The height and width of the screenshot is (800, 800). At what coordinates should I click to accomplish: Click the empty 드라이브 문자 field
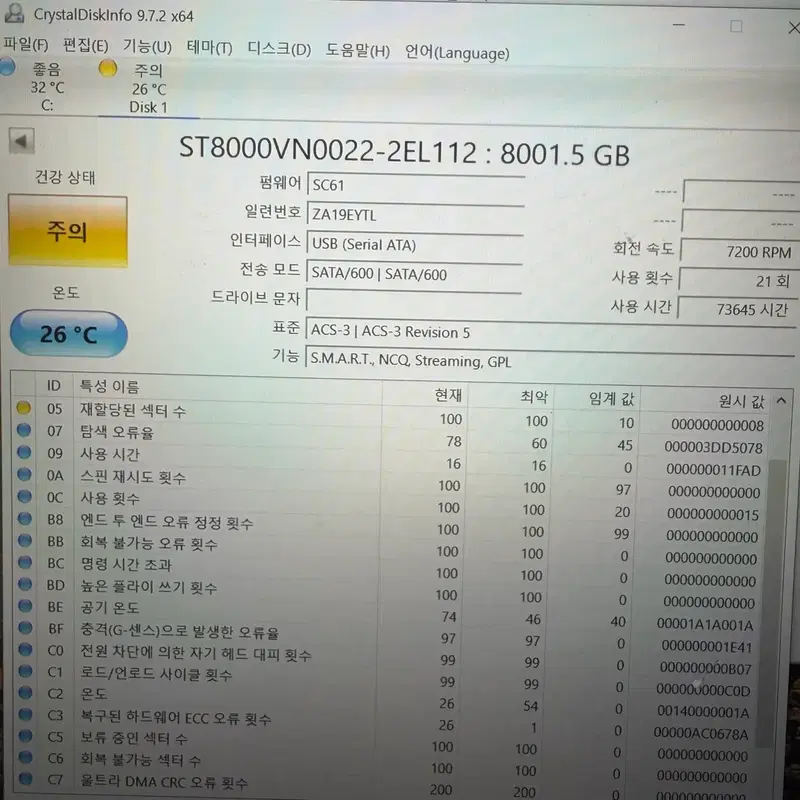pos(413,301)
